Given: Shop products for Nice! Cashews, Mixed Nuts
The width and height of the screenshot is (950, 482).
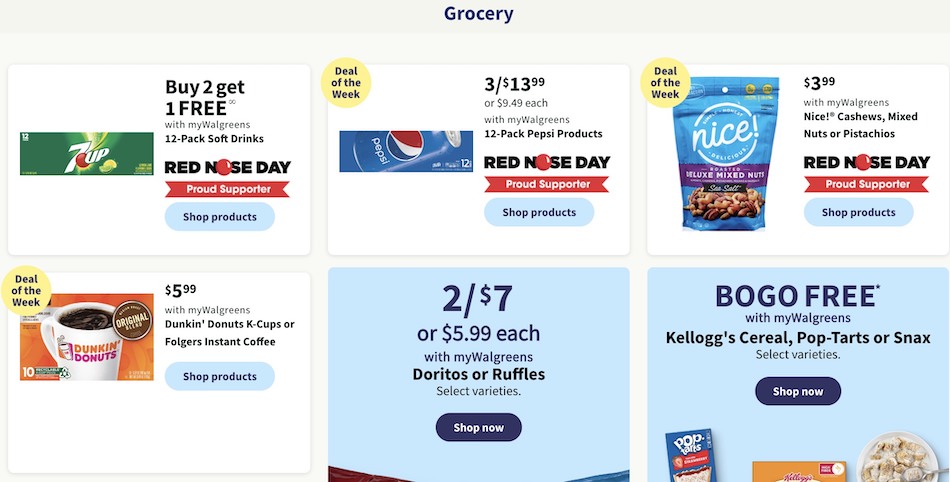Looking at the screenshot, I should coord(859,212).
